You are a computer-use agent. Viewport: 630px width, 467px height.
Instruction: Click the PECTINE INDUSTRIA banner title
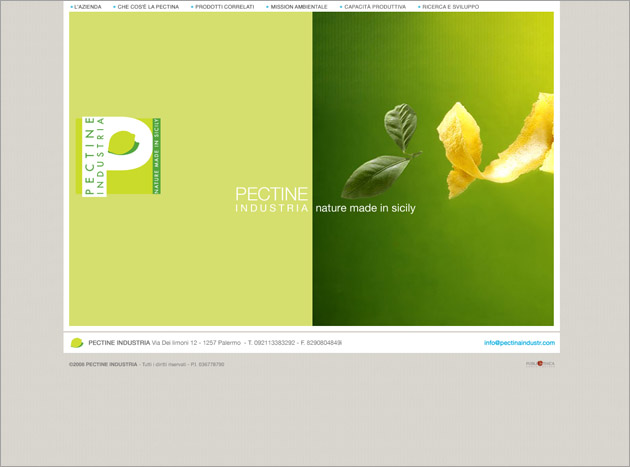[272, 199]
